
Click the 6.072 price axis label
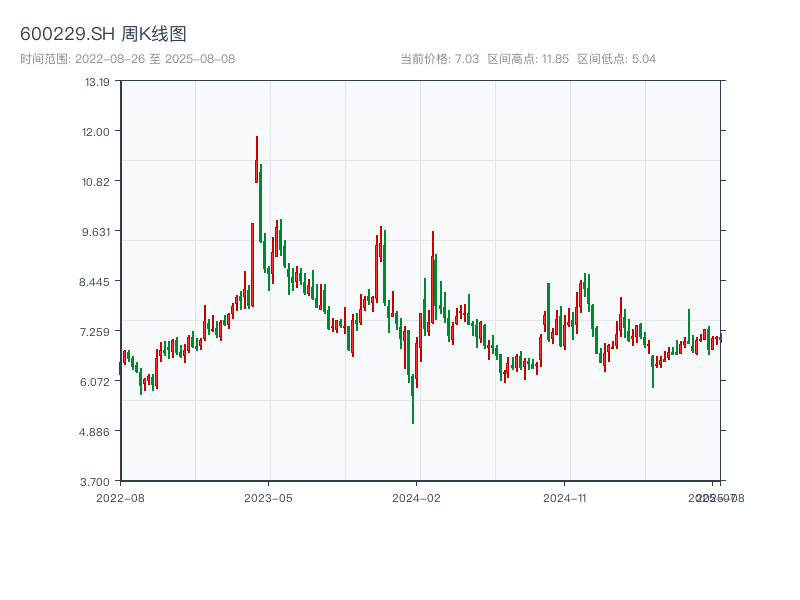tap(96, 381)
